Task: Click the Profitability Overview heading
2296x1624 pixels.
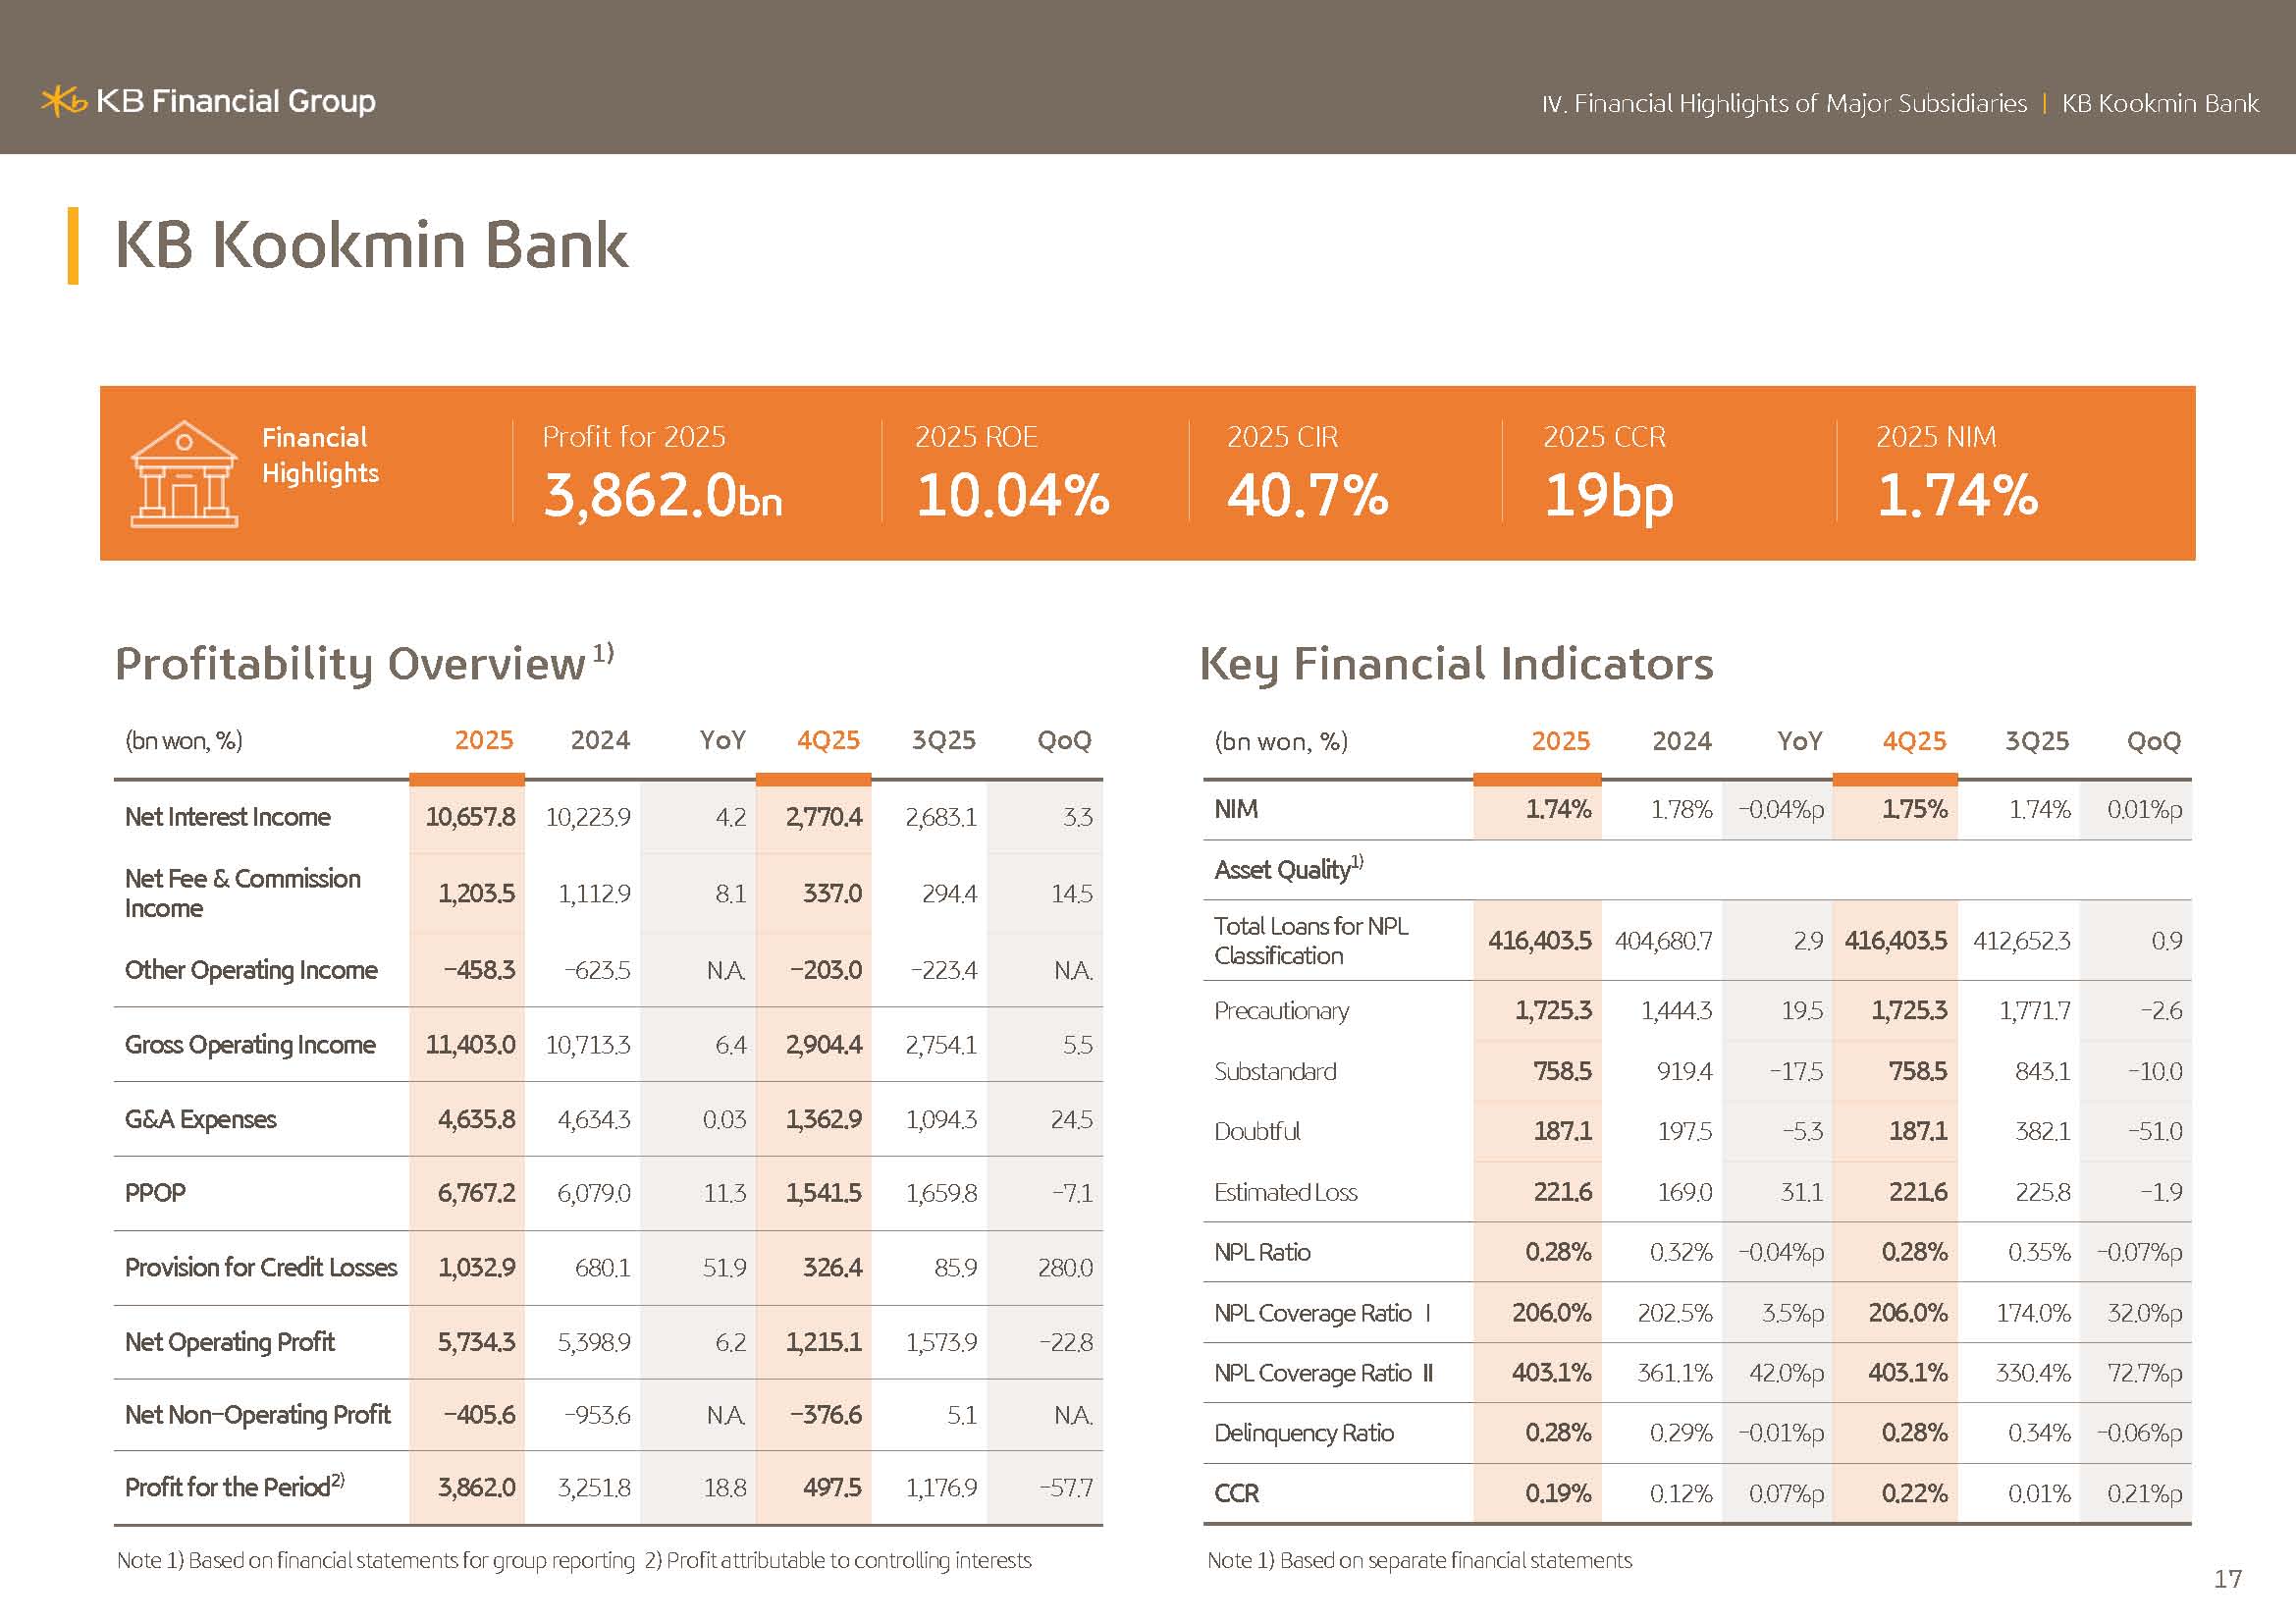Action: (350, 664)
